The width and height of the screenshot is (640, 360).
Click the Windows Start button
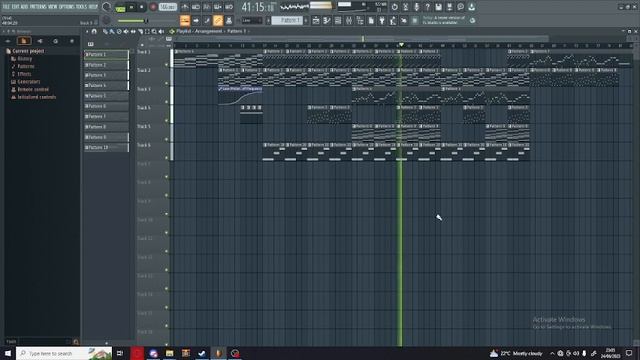click(x=8, y=353)
